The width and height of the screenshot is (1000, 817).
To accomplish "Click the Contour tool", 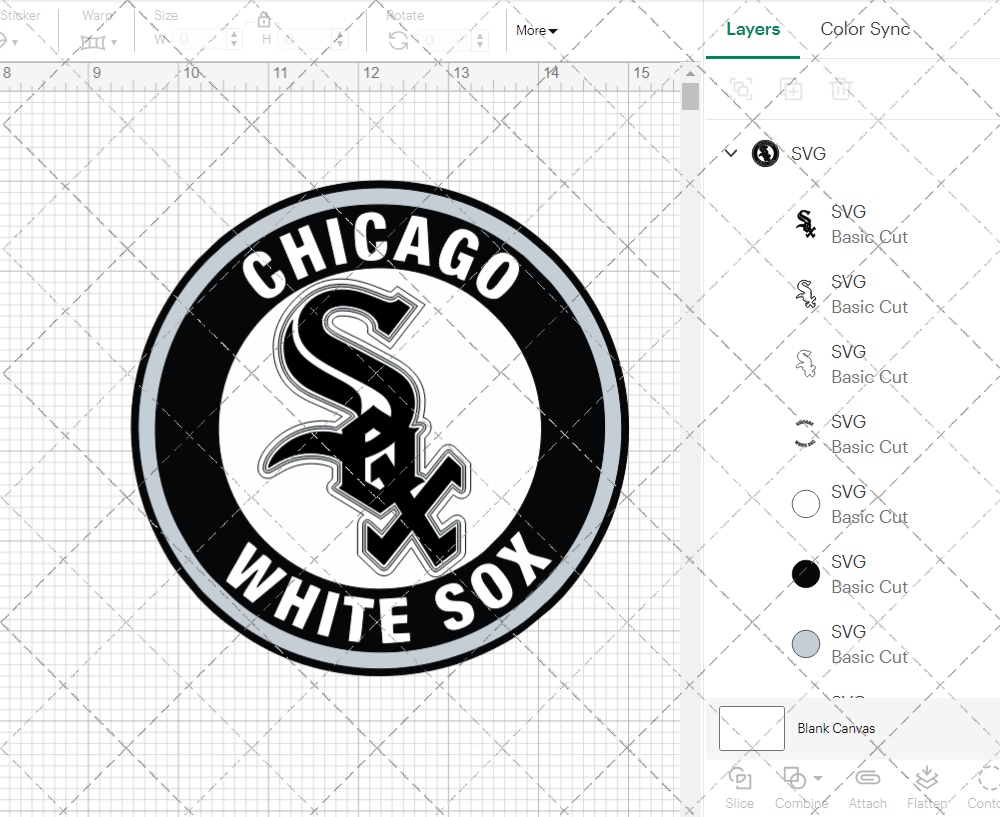I will click(985, 788).
